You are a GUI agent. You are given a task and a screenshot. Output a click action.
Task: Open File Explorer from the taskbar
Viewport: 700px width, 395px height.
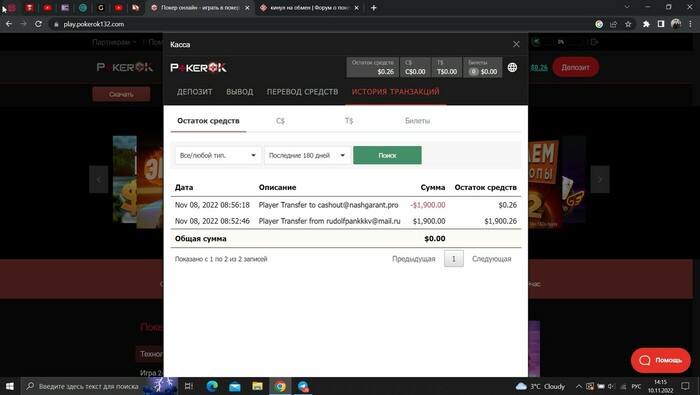[x=257, y=386]
